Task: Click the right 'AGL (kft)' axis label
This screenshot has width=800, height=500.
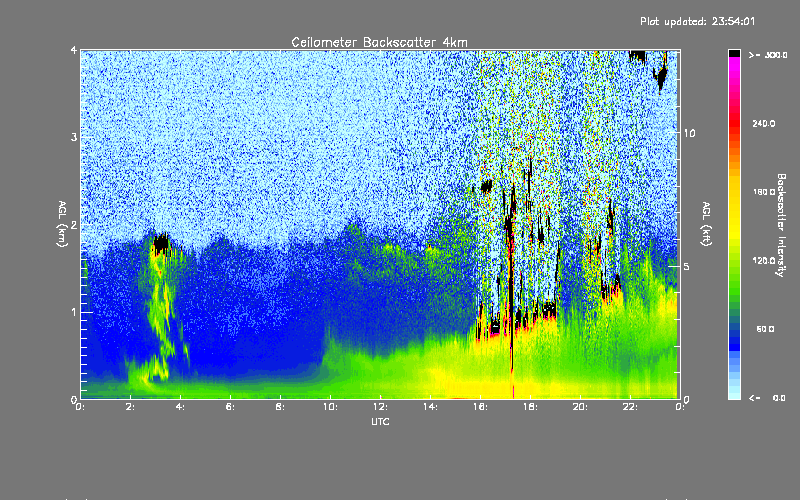Action: (x=706, y=224)
